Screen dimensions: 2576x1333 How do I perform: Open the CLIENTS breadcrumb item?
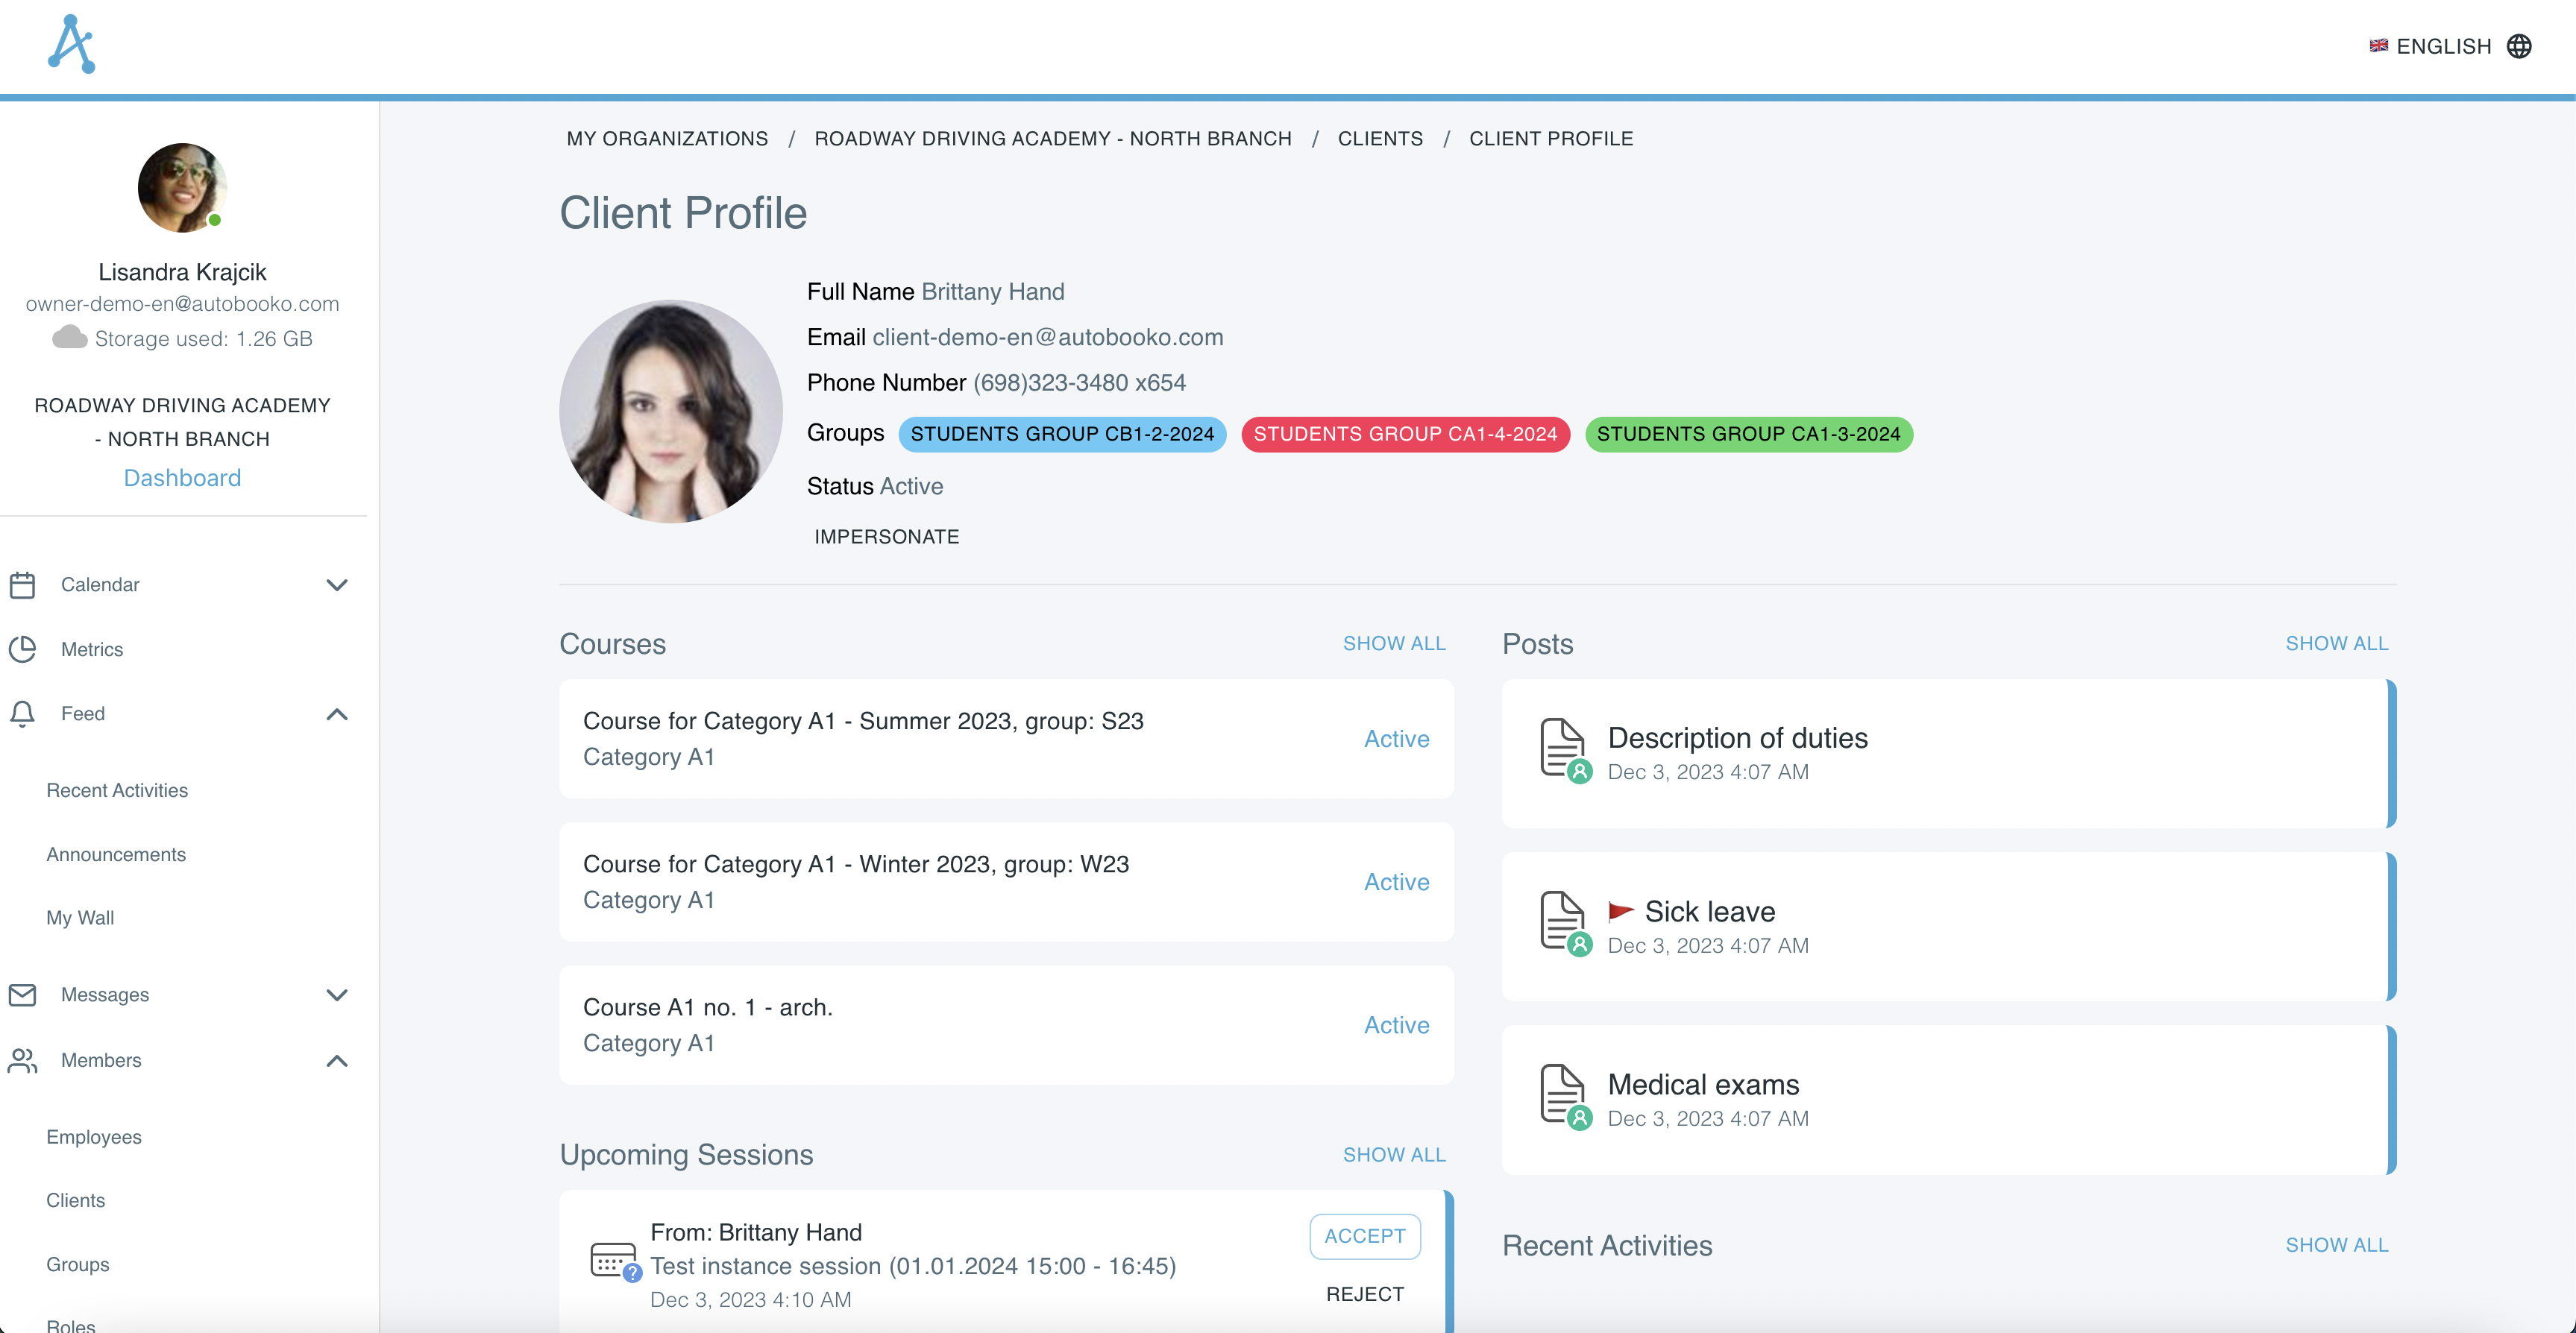tap(1380, 138)
